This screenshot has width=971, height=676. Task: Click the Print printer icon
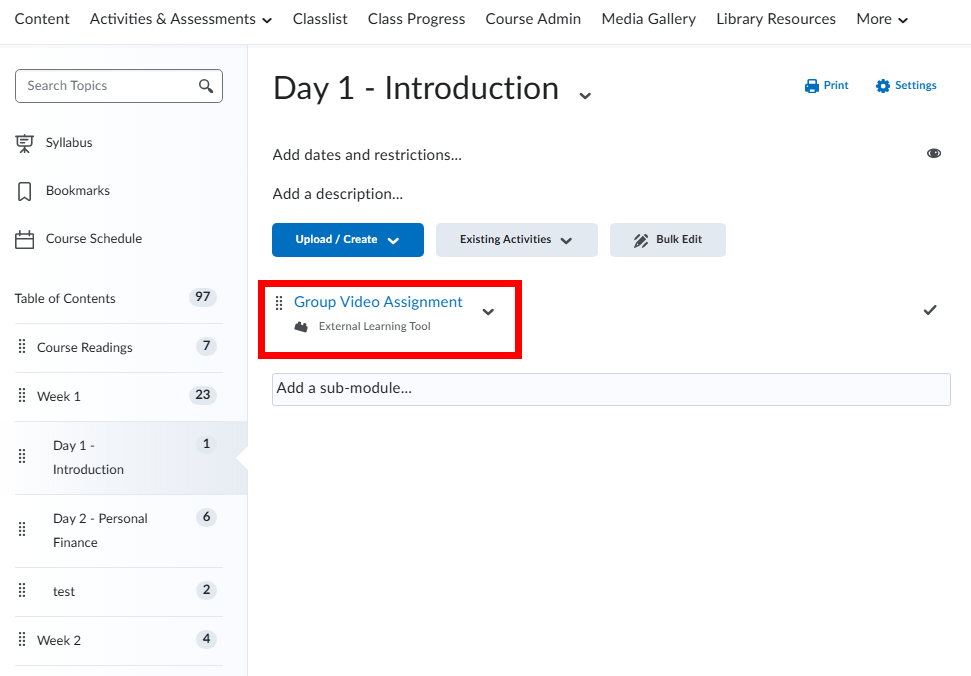click(x=812, y=86)
